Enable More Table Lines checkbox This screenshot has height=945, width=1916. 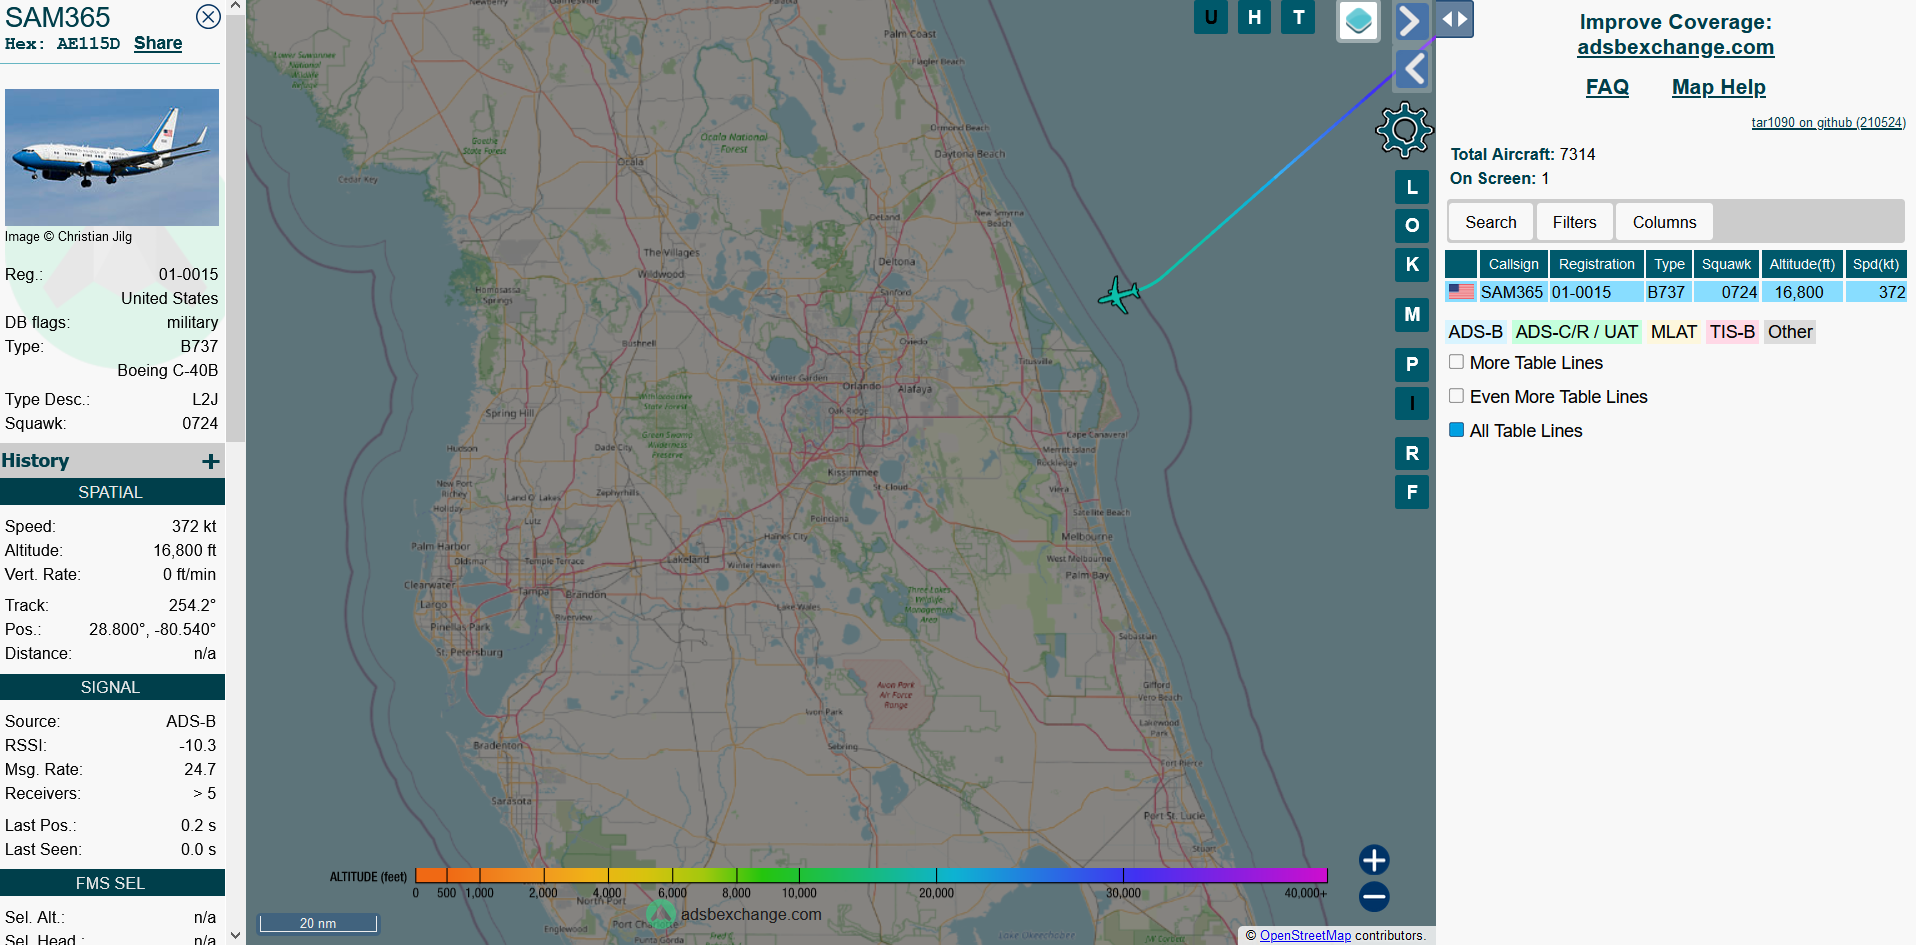tap(1456, 362)
